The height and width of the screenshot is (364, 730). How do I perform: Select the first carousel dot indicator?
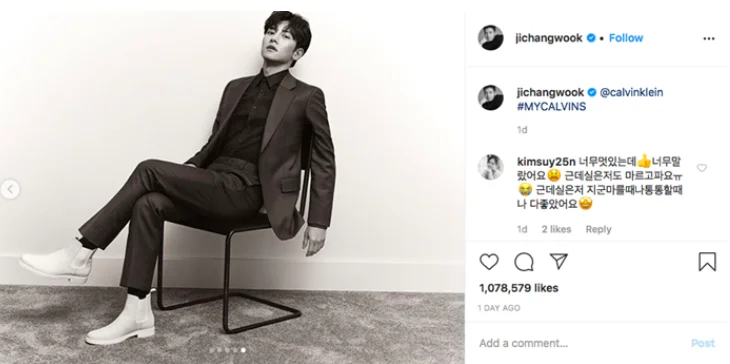(x=212, y=350)
